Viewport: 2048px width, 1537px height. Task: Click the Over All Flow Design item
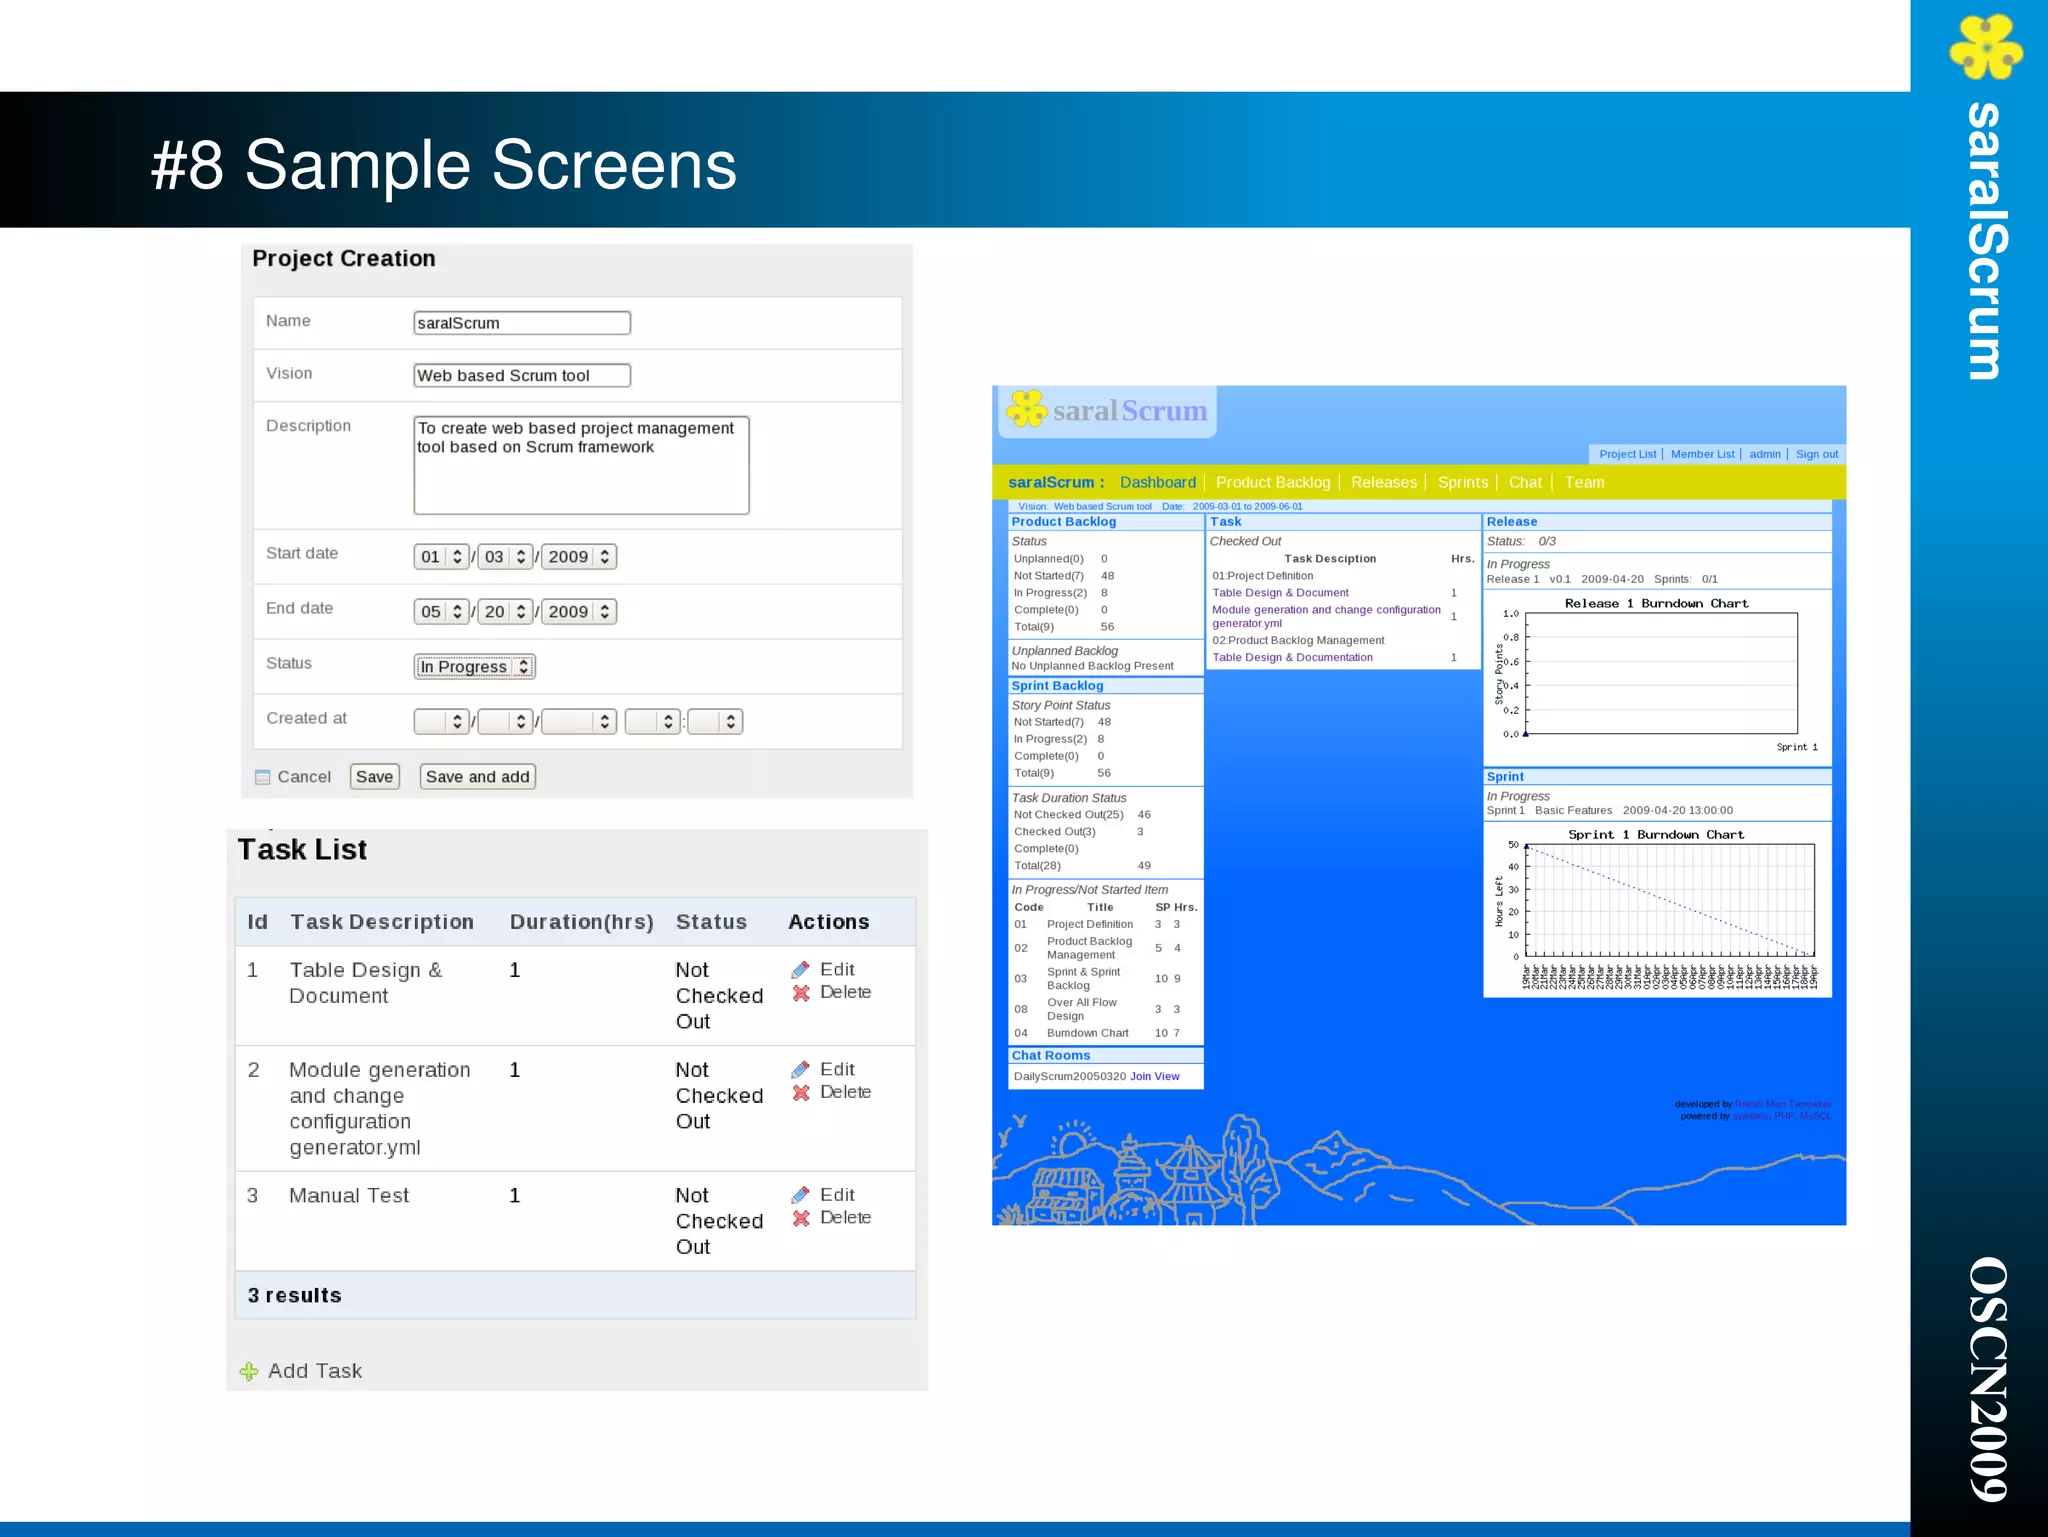click(1081, 1010)
